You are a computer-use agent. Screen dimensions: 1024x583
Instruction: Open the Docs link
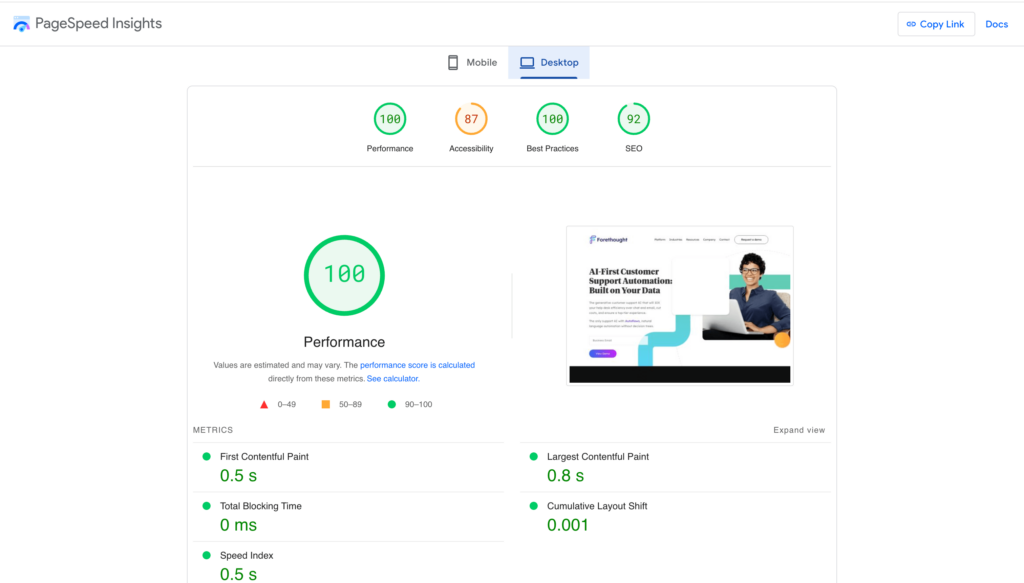[997, 24]
